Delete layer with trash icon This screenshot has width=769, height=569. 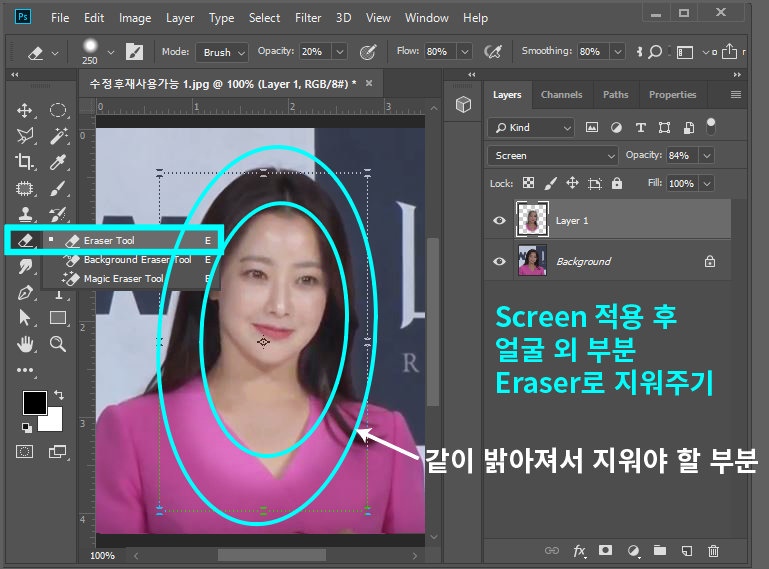click(714, 551)
